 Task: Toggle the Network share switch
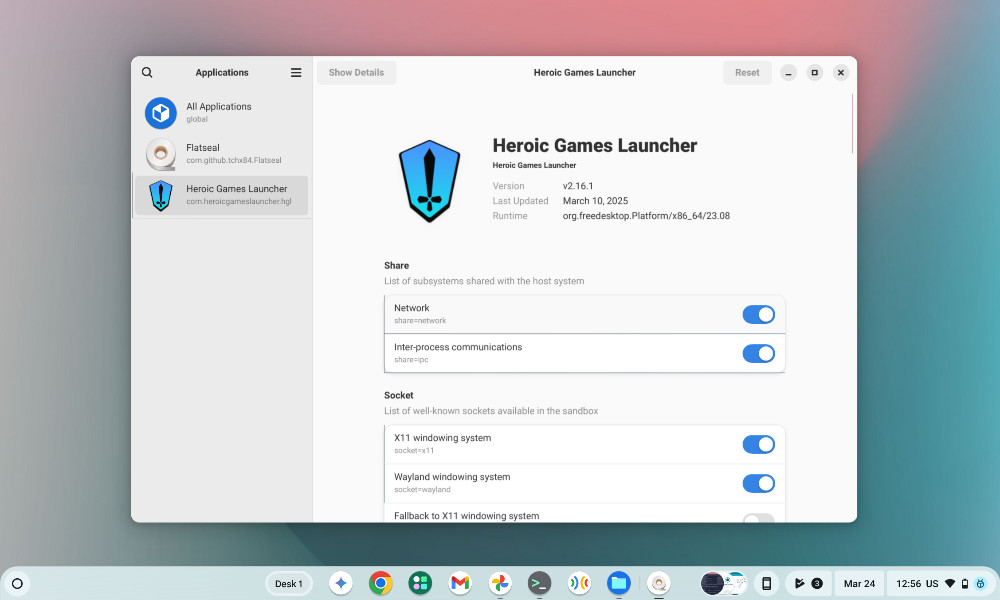(758, 314)
